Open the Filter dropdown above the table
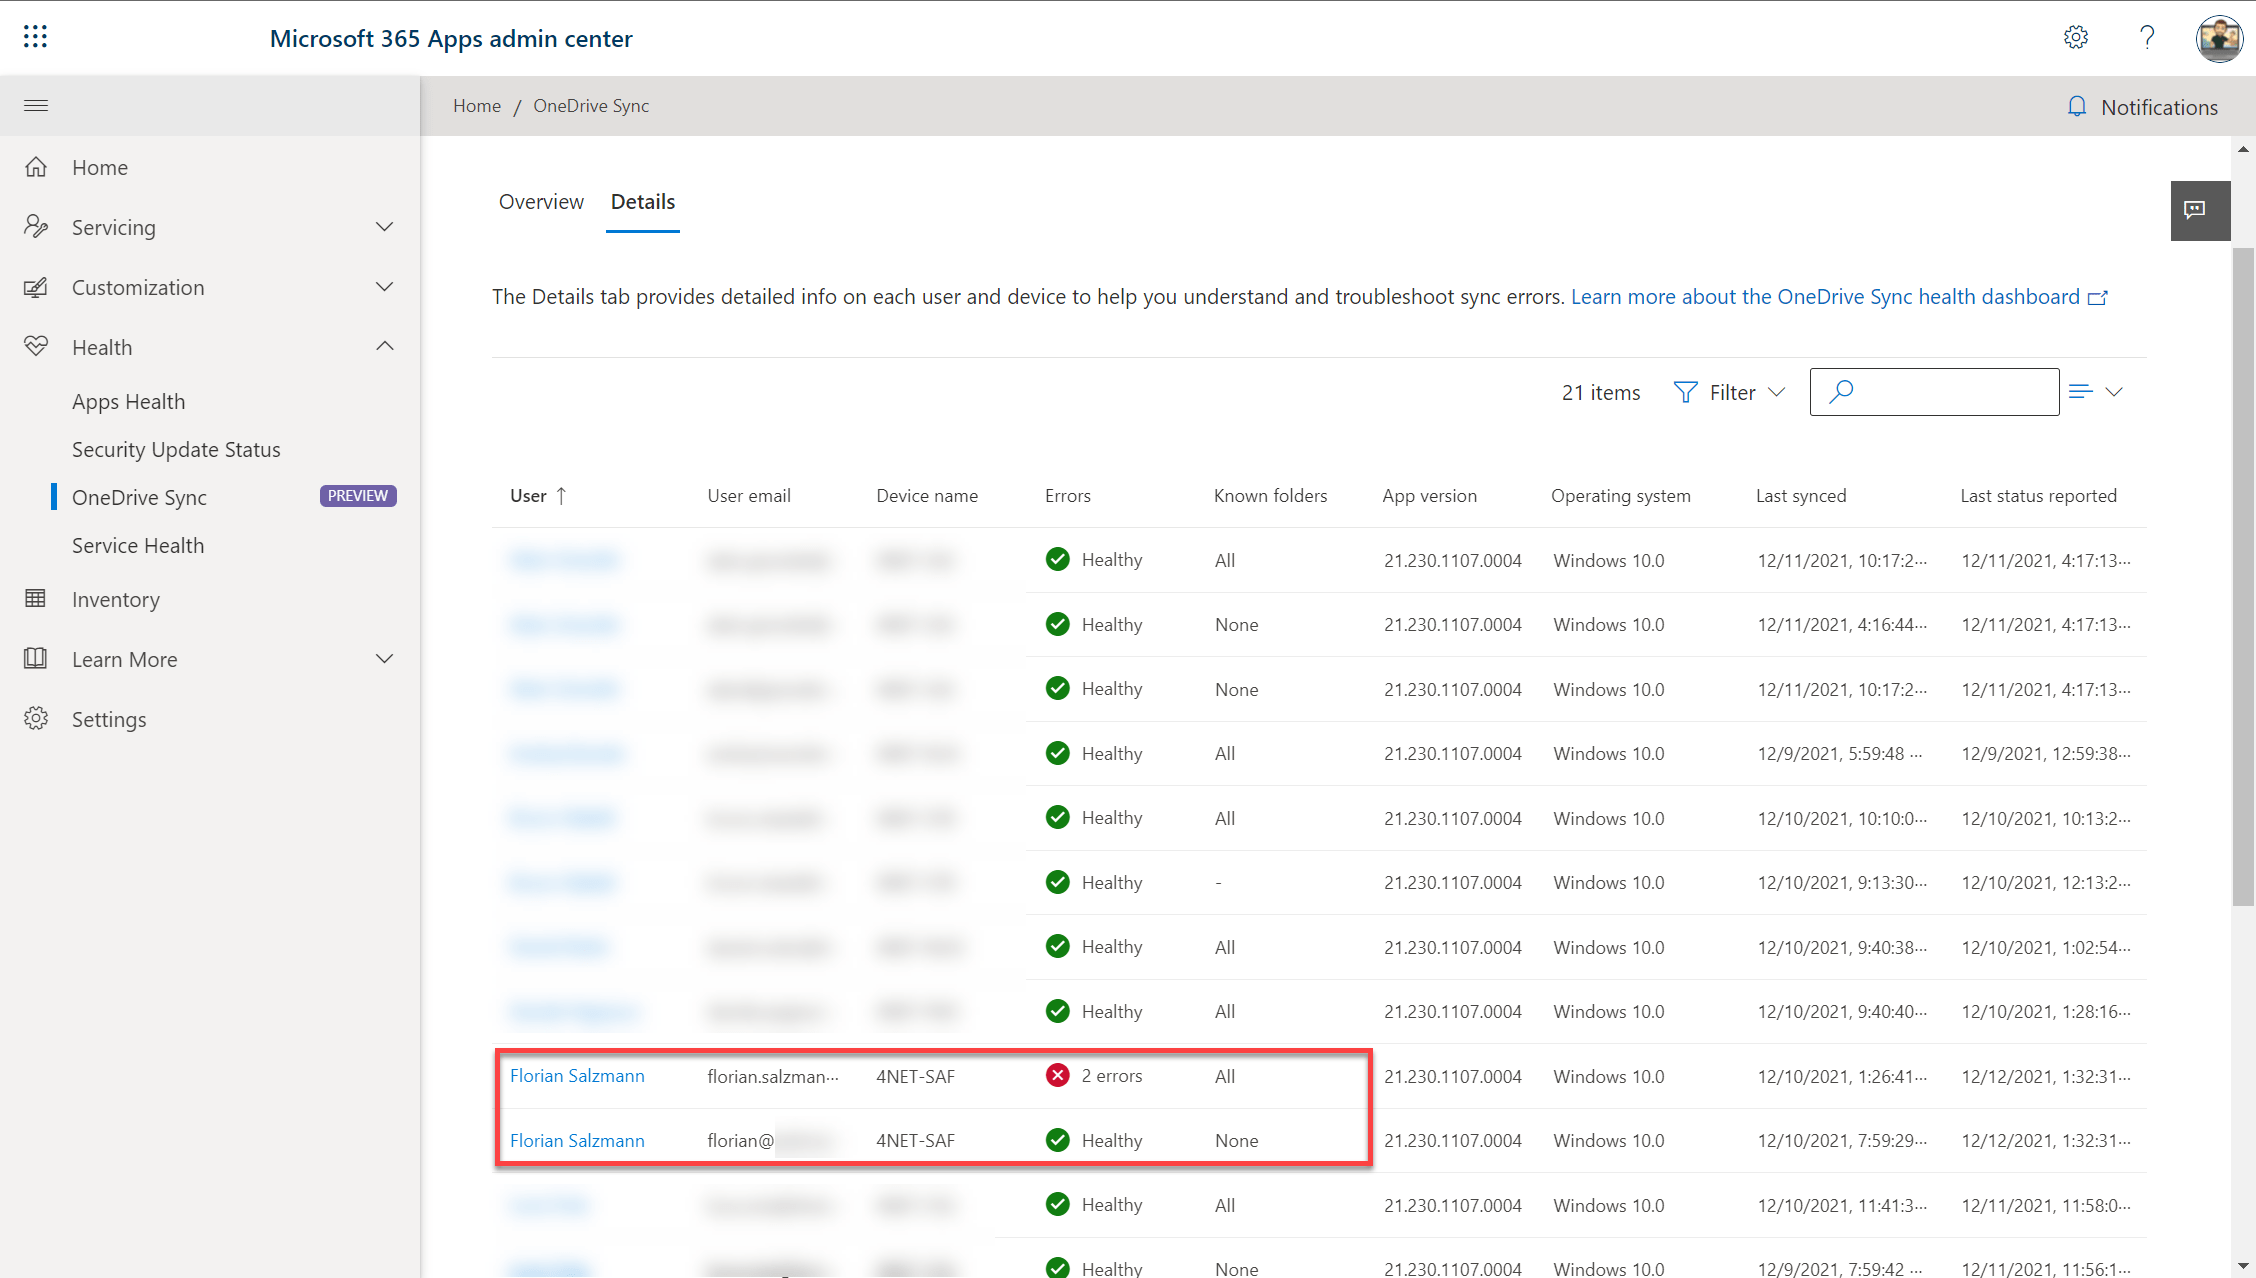2256x1278 pixels. pos(1730,392)
